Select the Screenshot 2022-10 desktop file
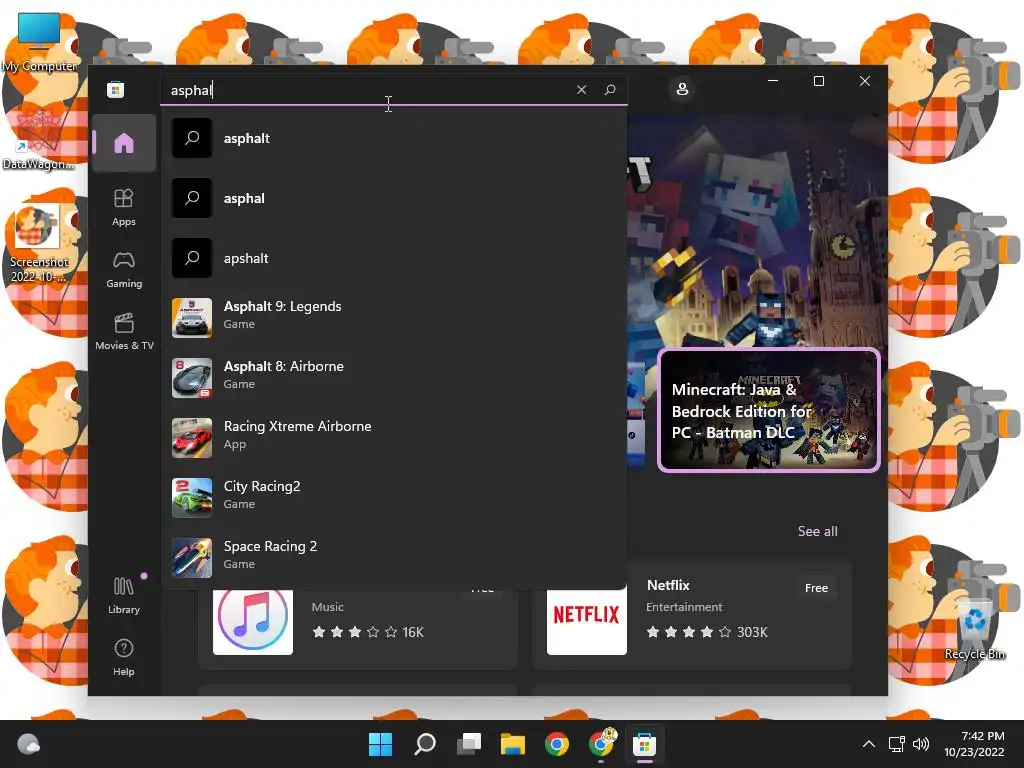The height and width of the screenshot is (768, 1024). coord(38,244)
